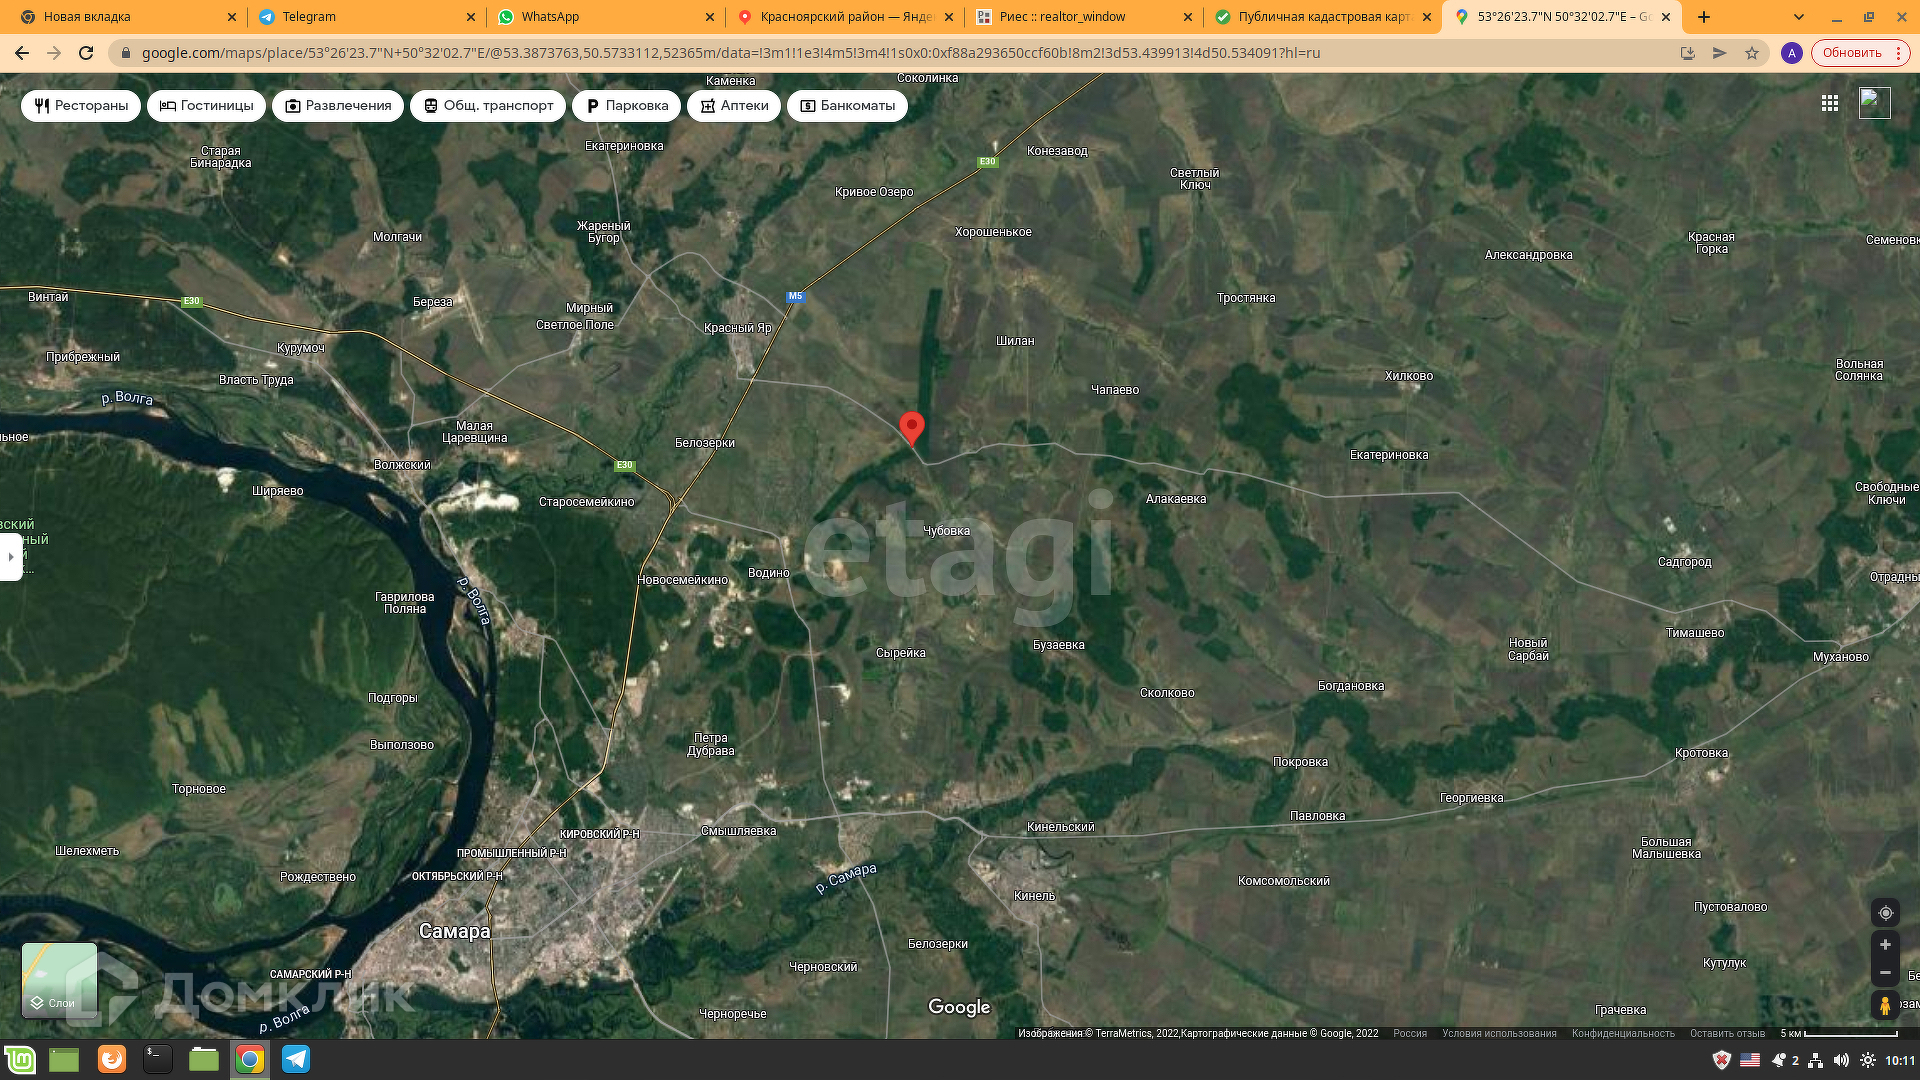The image size is (1920, 1080).
Task: Zoom out using the minus button
Action: click(1885, 973)
